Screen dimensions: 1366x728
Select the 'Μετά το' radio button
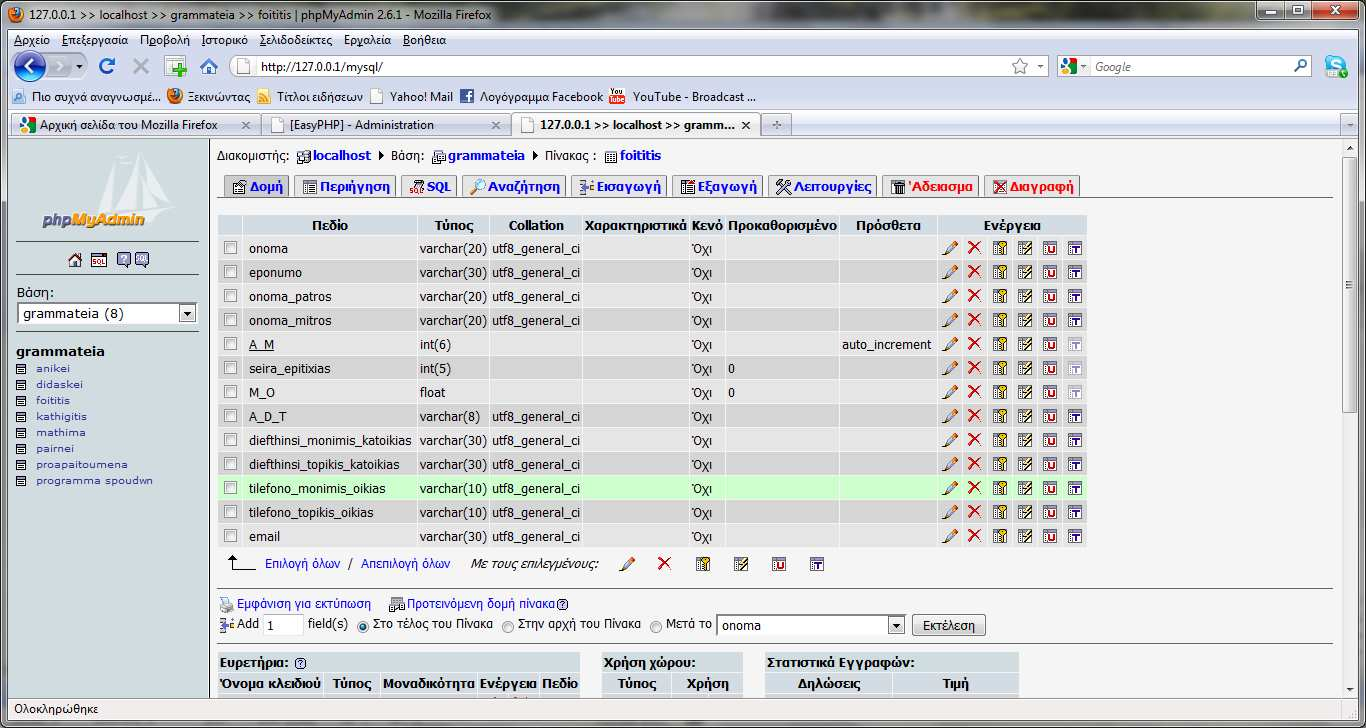[x=656, y=626]
